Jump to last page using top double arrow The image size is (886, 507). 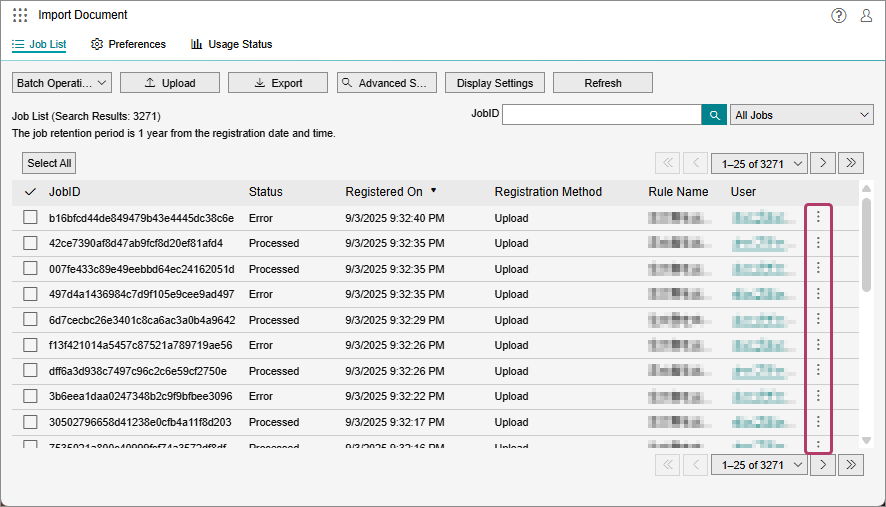[851, 163]
